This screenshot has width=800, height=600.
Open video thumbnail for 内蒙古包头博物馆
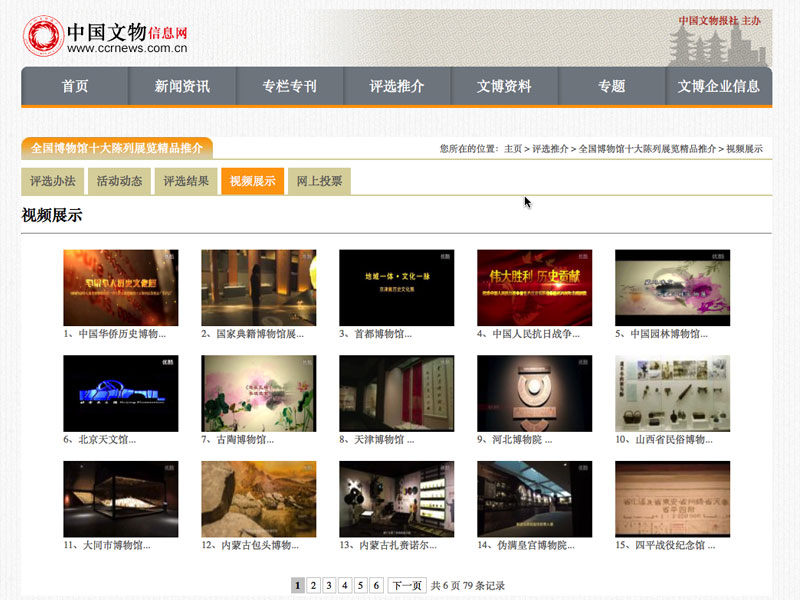[x=259, y=499]
